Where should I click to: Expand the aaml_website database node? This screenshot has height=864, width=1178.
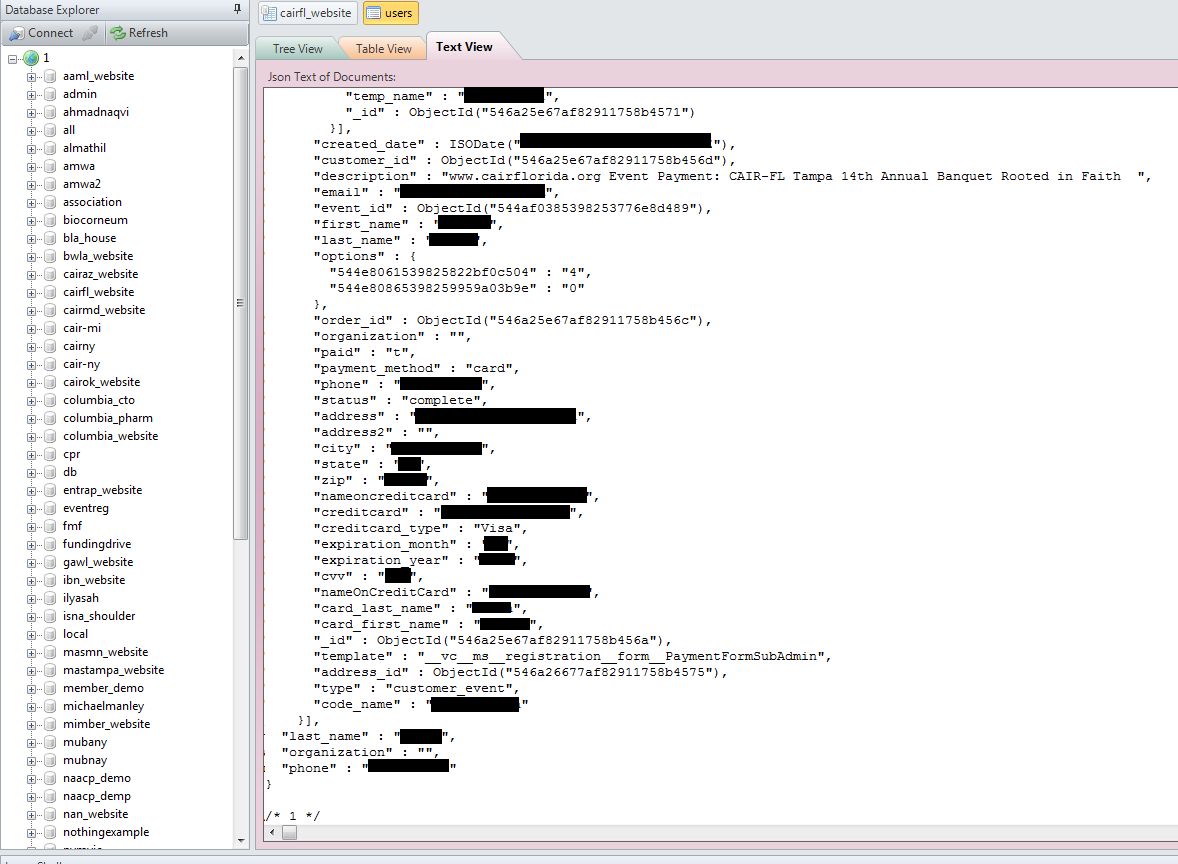32,77
